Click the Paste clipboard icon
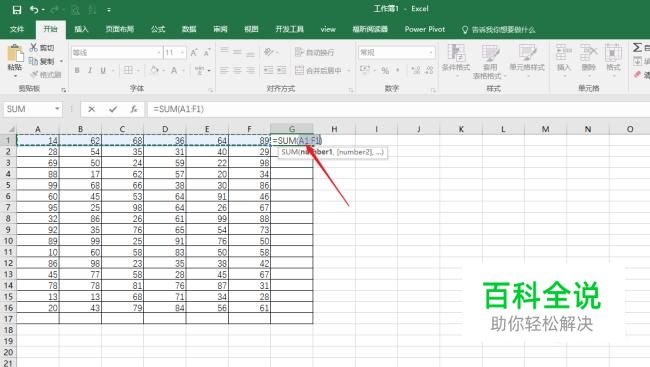The image size is (650, 367). click(15, 54)
